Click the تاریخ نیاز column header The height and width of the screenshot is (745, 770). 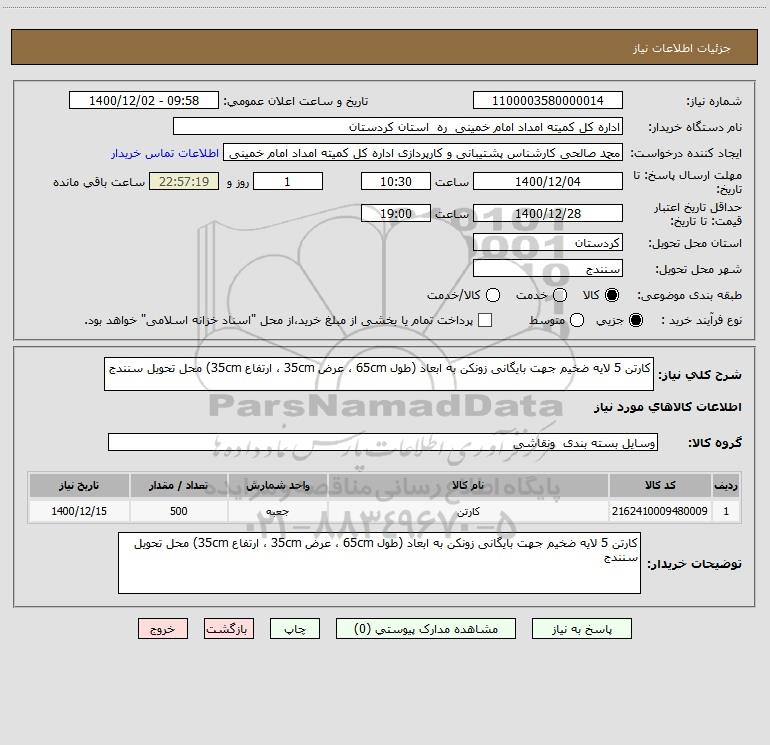(79, 485)
